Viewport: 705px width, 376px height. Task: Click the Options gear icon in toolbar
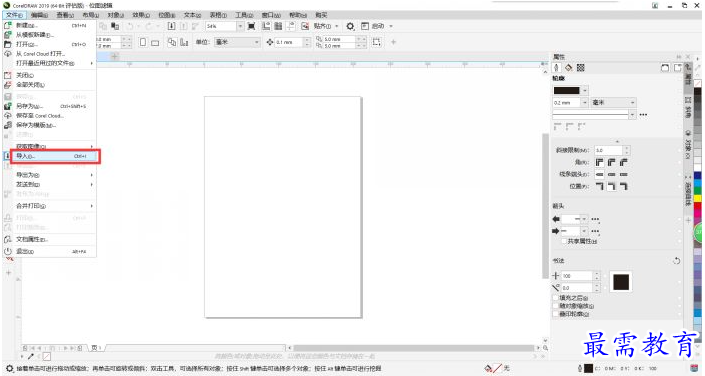pyautogui.click(x=350, y=26)
